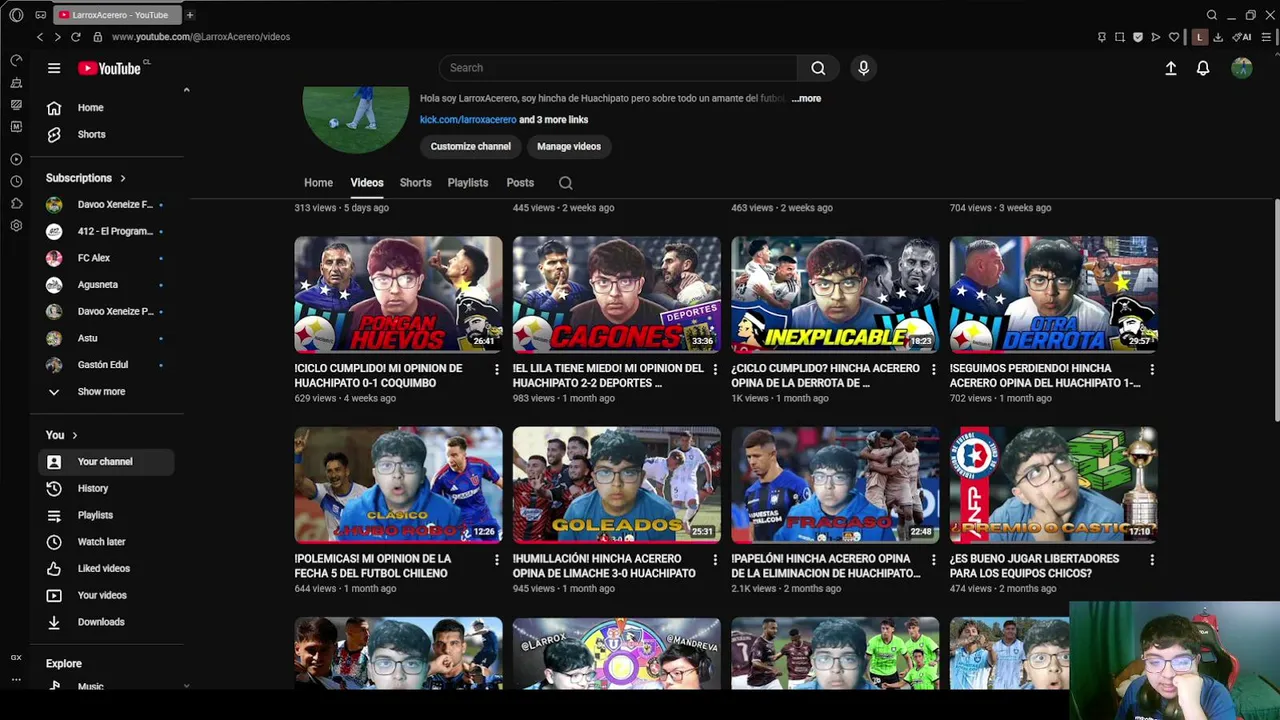Expand the You section chevron
This screenshot has height=720, width=1280.
(x=74, y=435)
